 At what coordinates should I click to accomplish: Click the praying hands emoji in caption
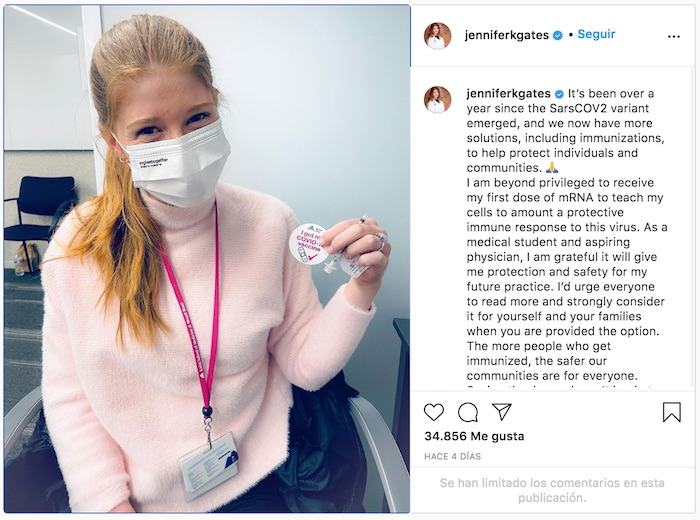[552, 168]
